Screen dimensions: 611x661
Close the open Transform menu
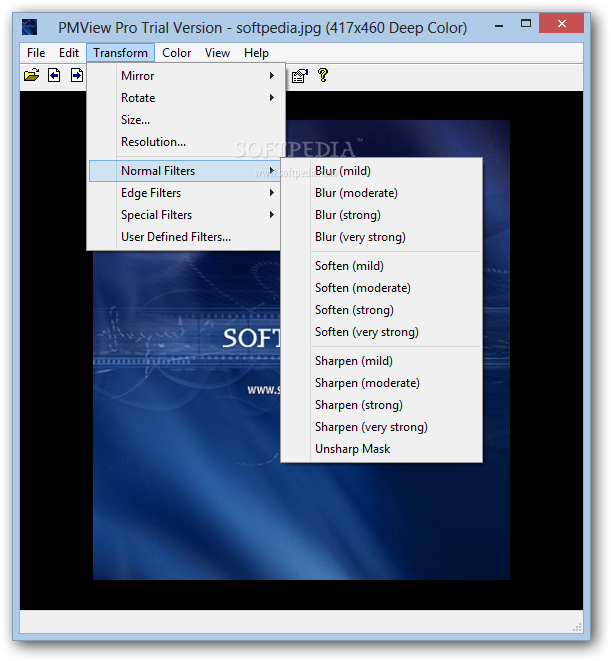coord(121,53)
